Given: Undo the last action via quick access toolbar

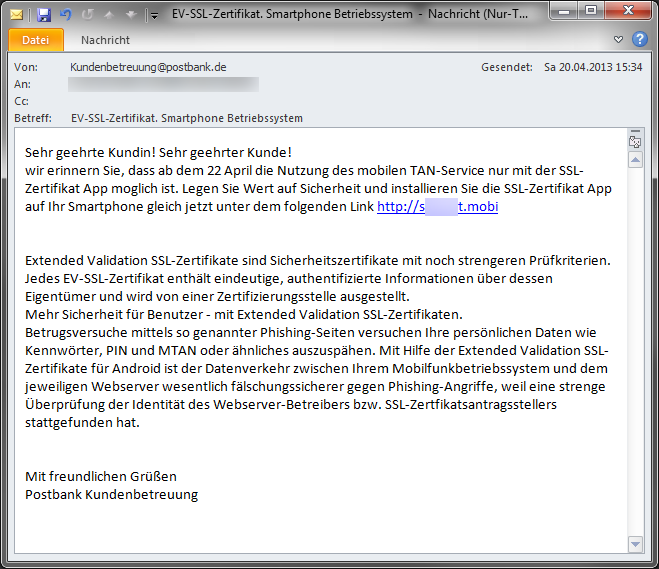Looking at the screenshot, I should (x=66, y=15).
